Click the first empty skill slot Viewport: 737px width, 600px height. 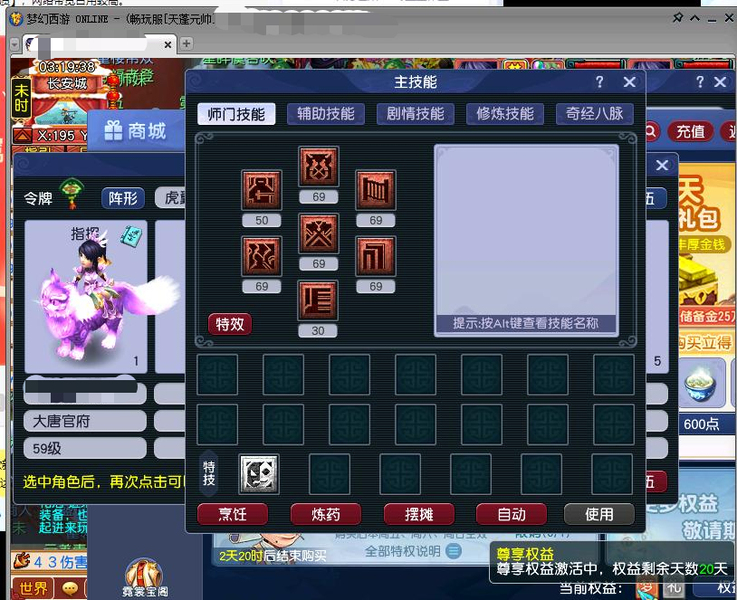(217, 374)
